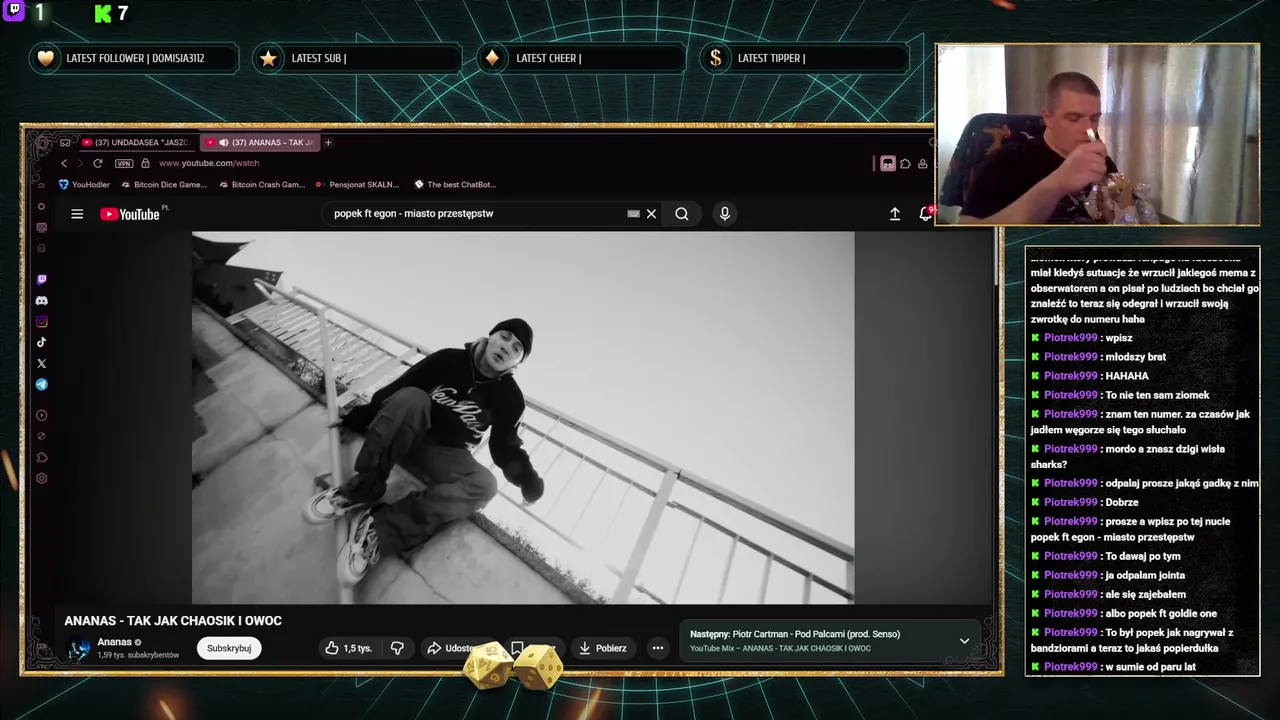Click chat message 'ja odpalam jointa'

[x=1145, y=575]
